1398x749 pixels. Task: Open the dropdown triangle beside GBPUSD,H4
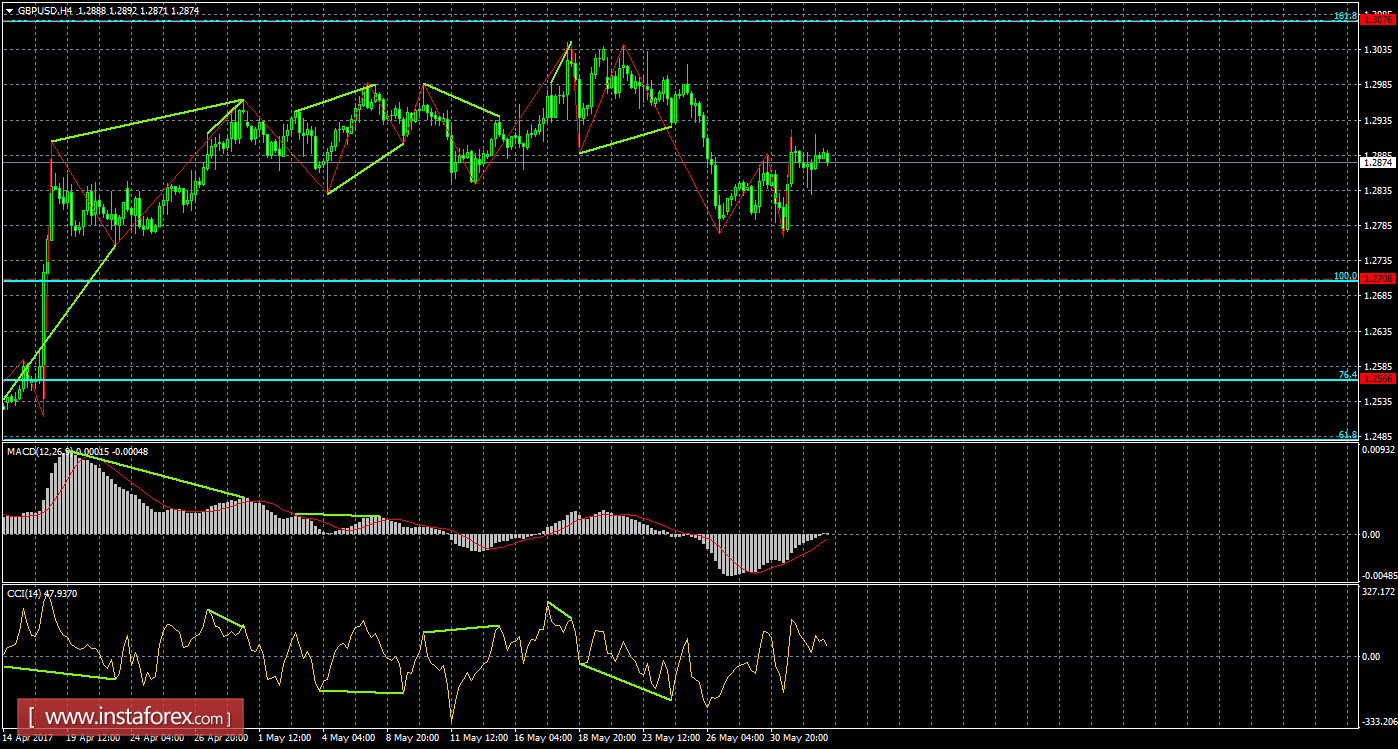pyautogui.click(x=10, y=9)
